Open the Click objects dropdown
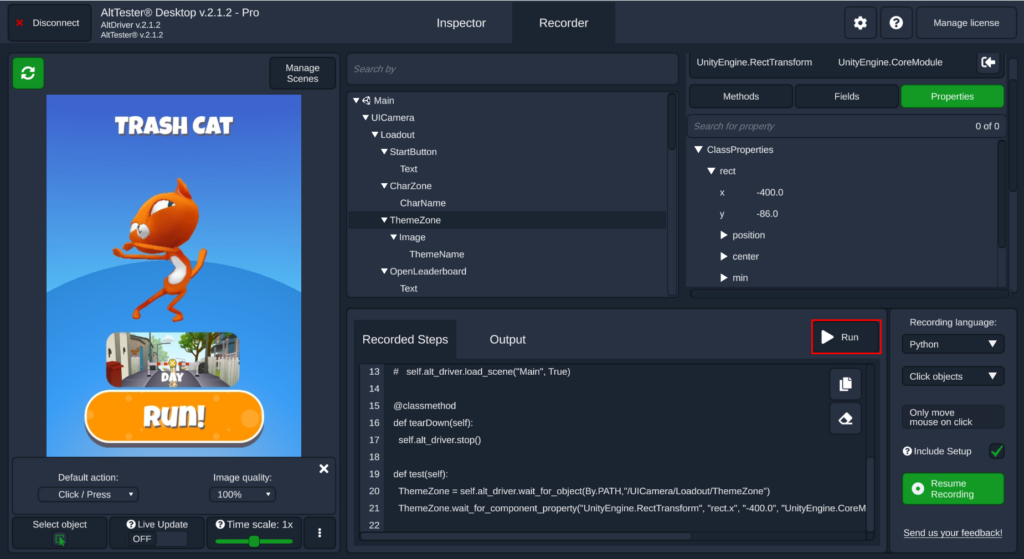 tap(953, 376)
